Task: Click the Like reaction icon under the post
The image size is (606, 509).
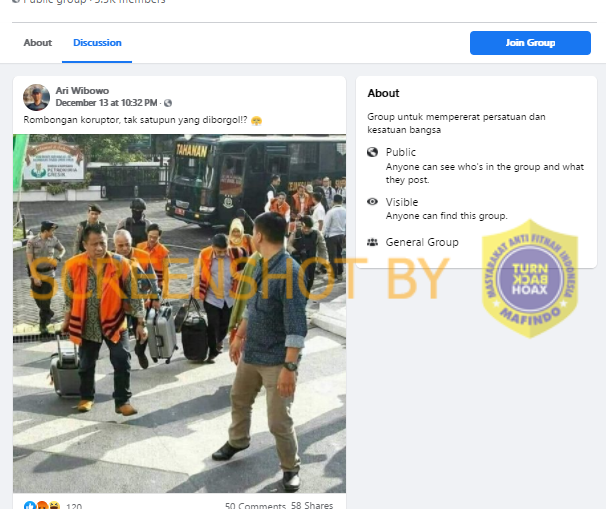Action: (30, 505)
